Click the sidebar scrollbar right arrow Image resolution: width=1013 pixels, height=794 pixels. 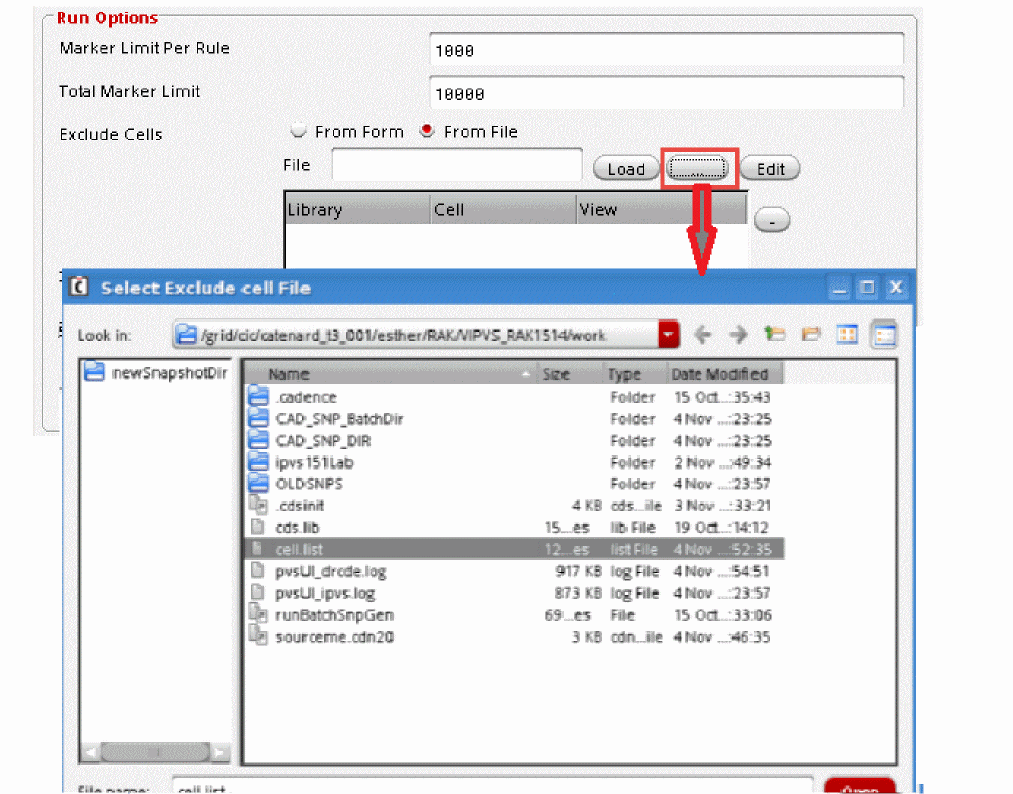(220, 752)
